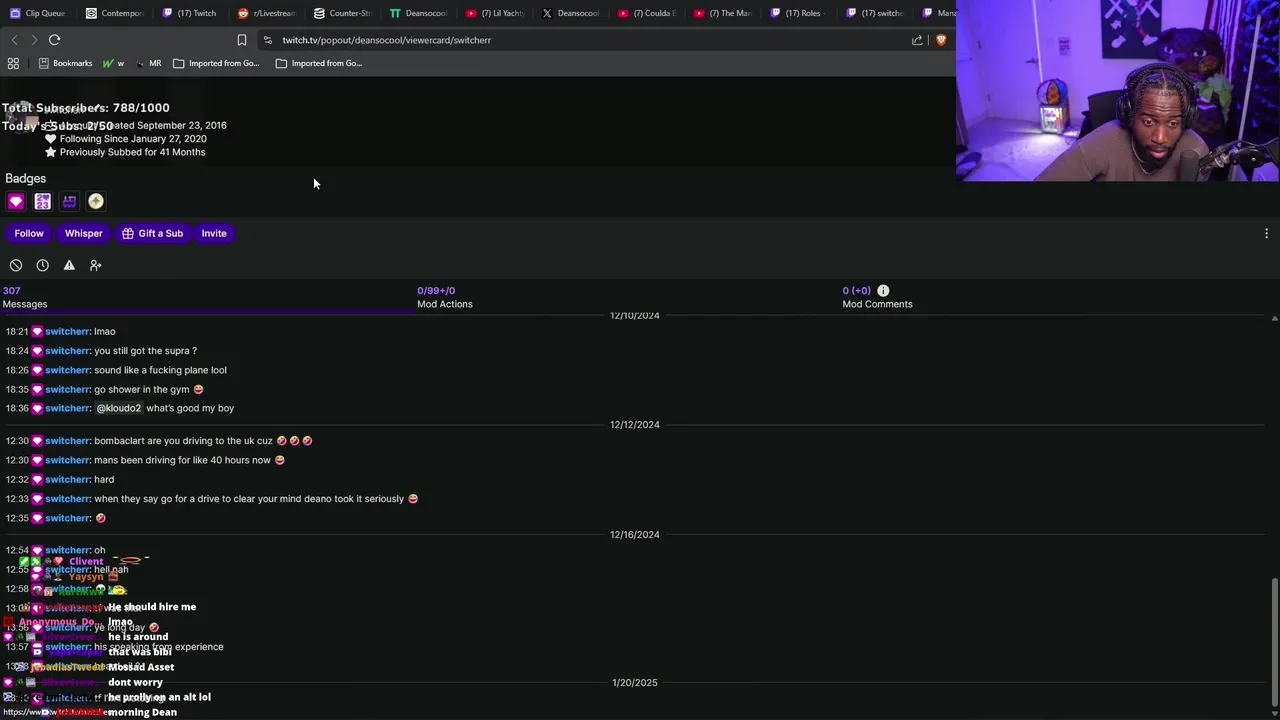Open the viewer card three-dot menu
The height and width of the screenshot is (720, 1280).
pos(1266,233)
